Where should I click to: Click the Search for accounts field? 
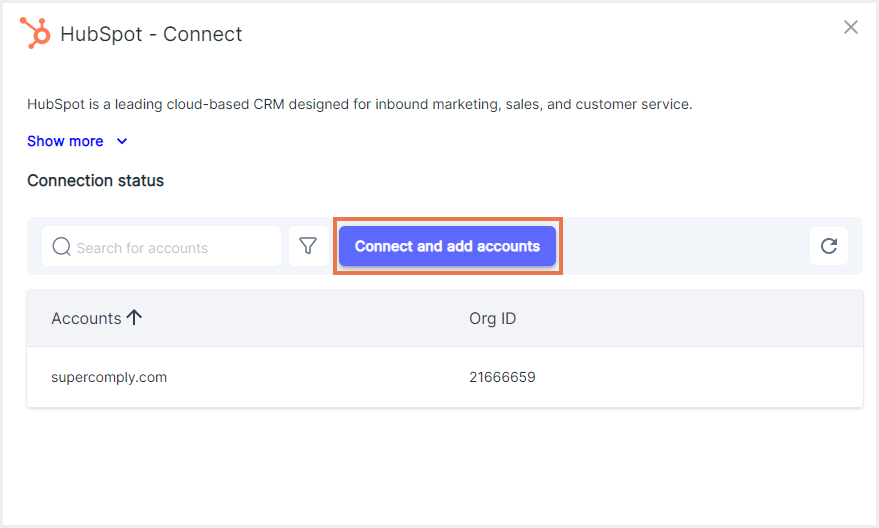161,246
